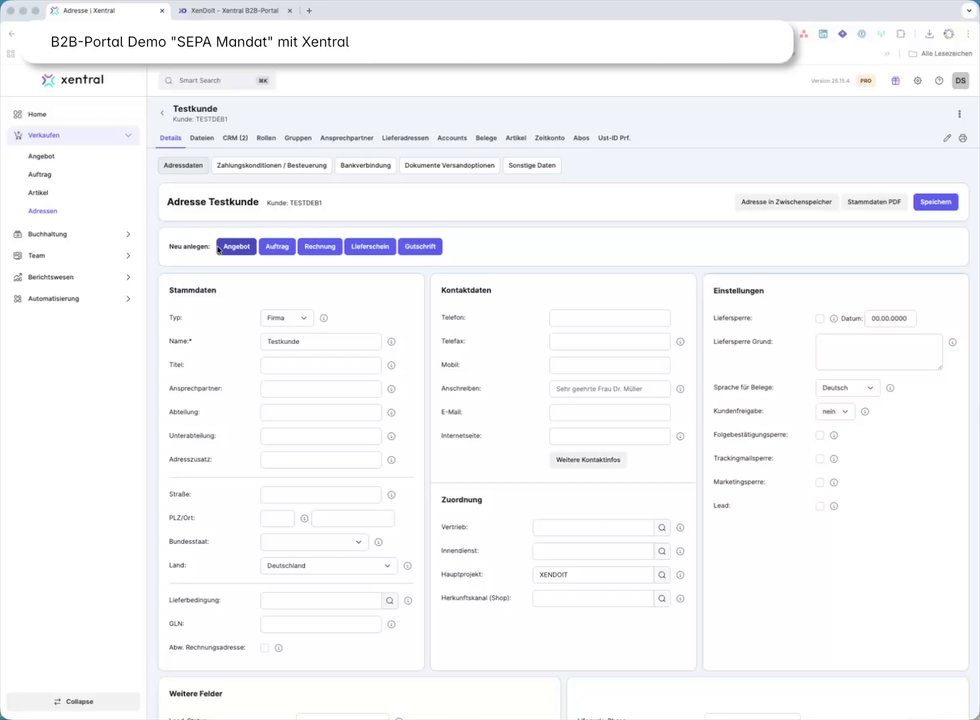Create new Angebot via button
Image resolution: width=980 pixels, height=720 pixels.
(236, 247)
